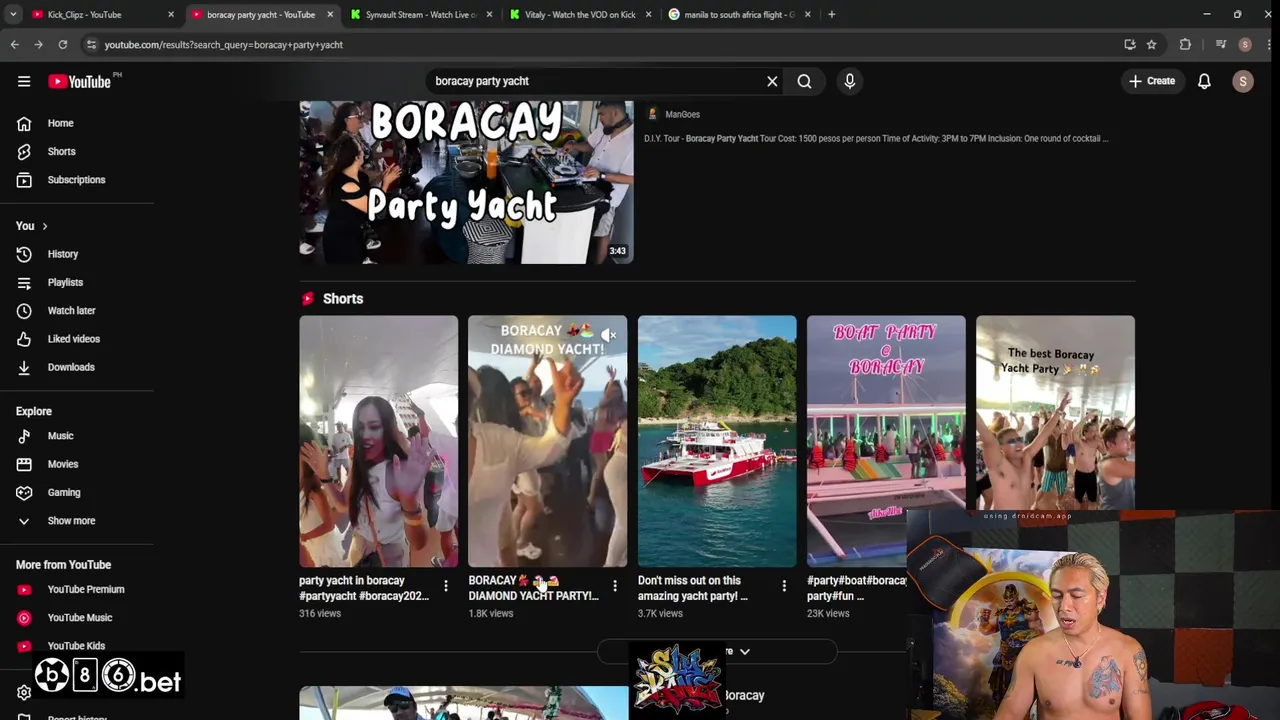Go forward in browser
Screen dimensions: 1280x720
coord(38,44)
